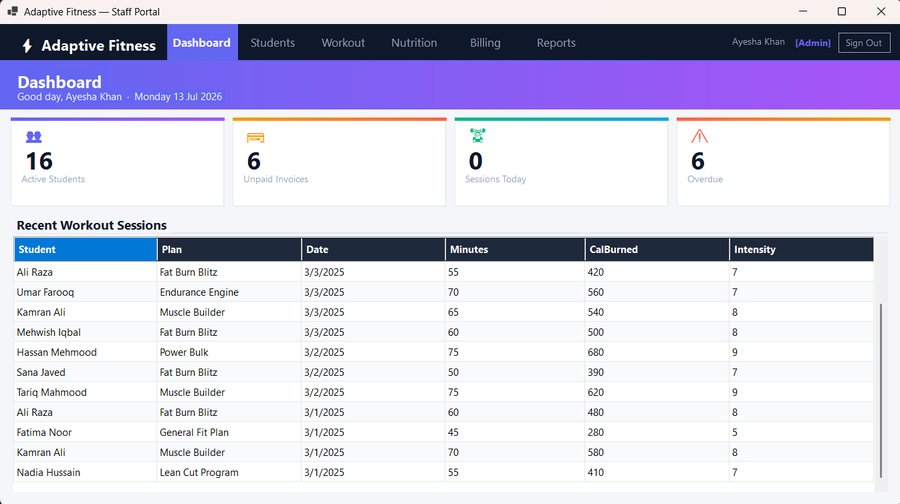Select the Fatima Noor General Fit Plan row
Screen dimensions: 900x504
click(444, 432)
